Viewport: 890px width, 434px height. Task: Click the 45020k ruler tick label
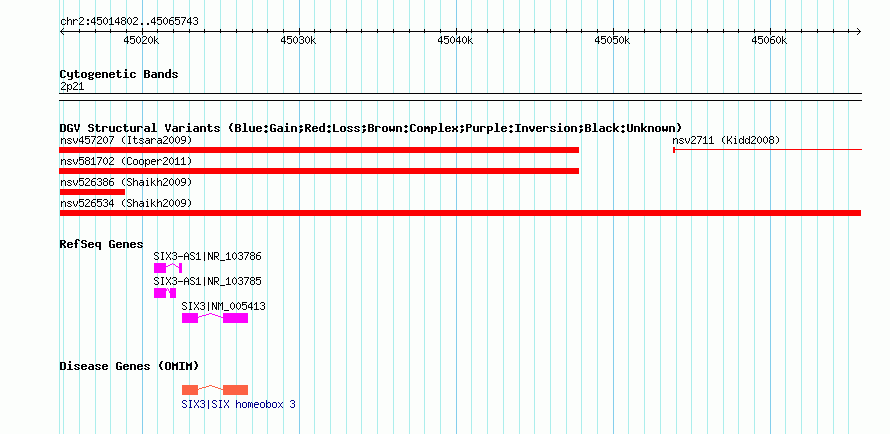coord(141,40)
